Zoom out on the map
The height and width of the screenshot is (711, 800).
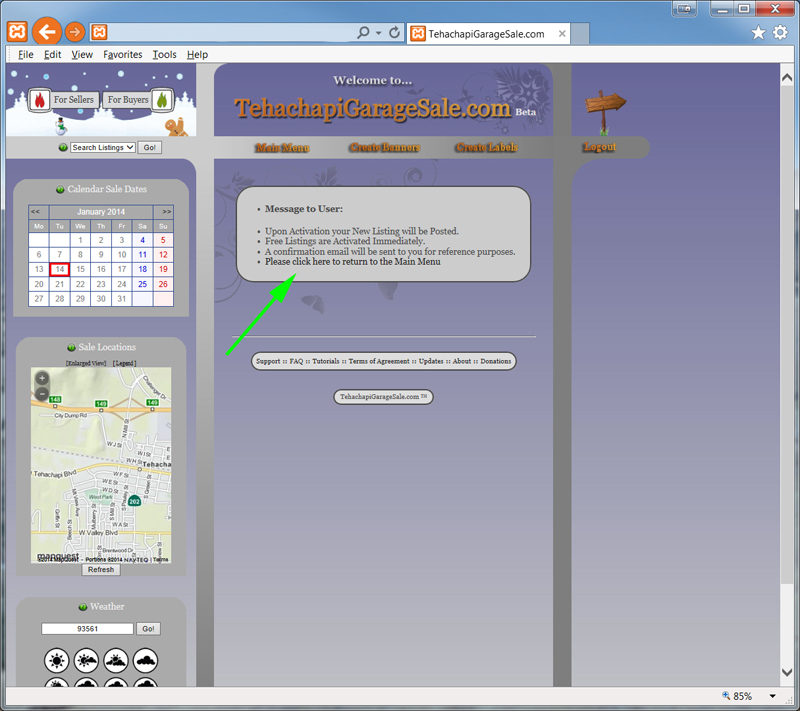(x=42, y=393)
